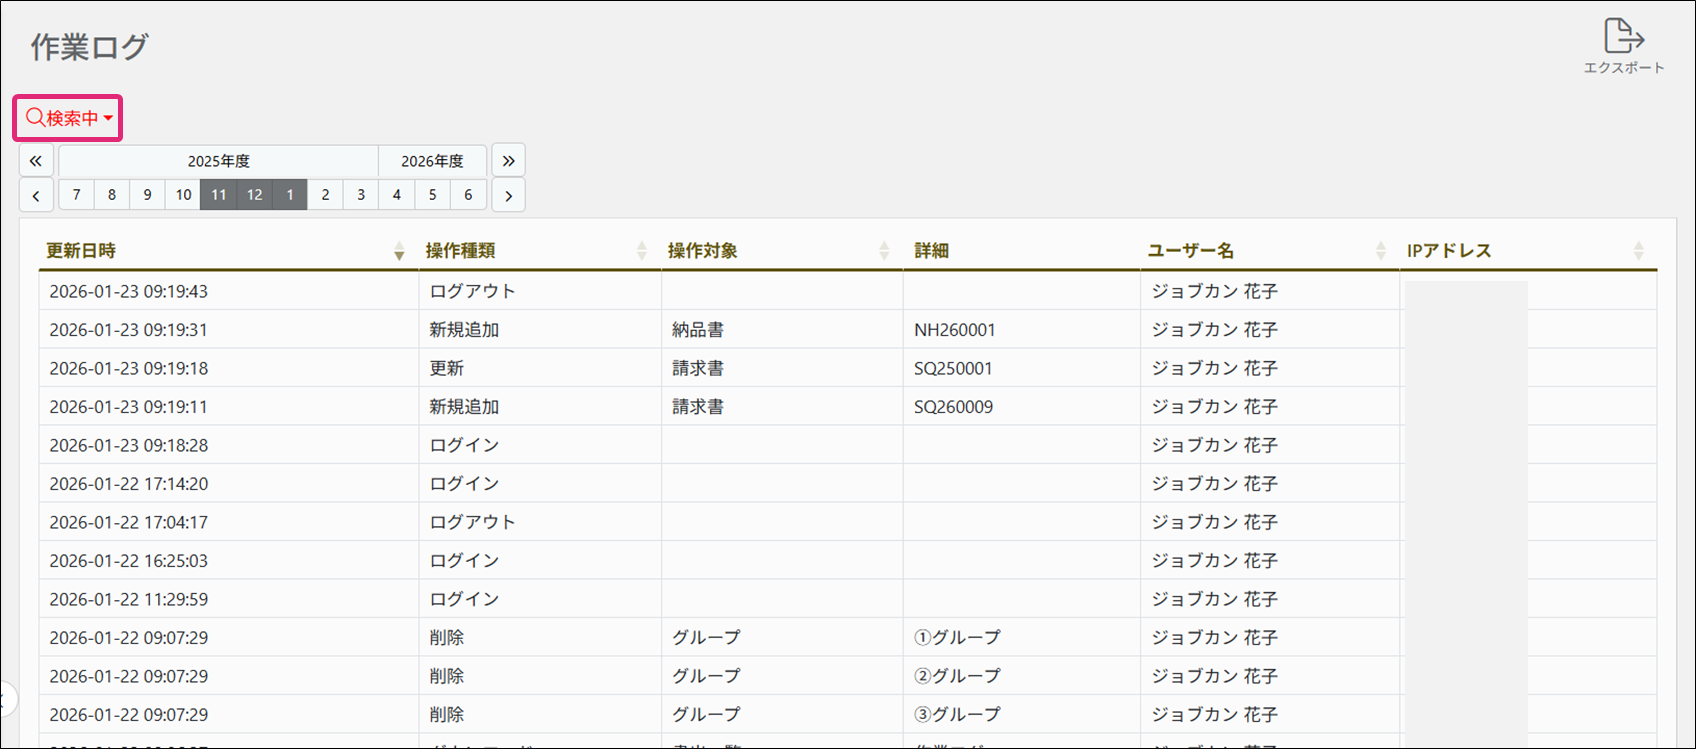This screenshot has width=1696, height=749.
Task: Choose month 4 in the month selector
Action: click(x=397, y=195)
